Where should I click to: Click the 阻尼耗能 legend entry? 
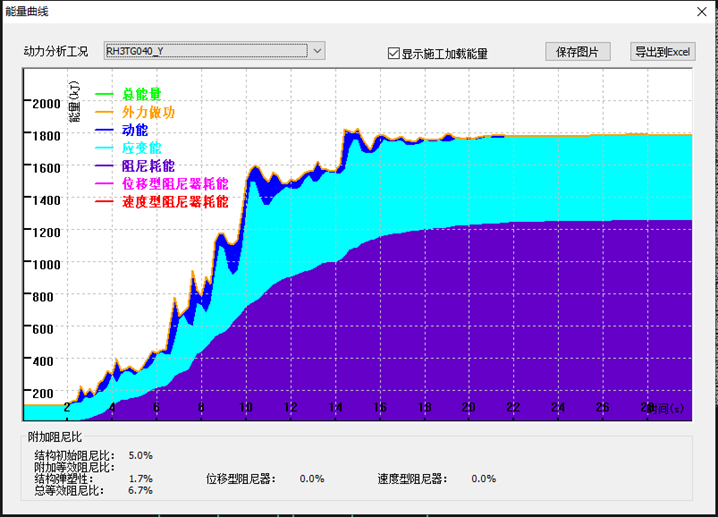(148, 166)
